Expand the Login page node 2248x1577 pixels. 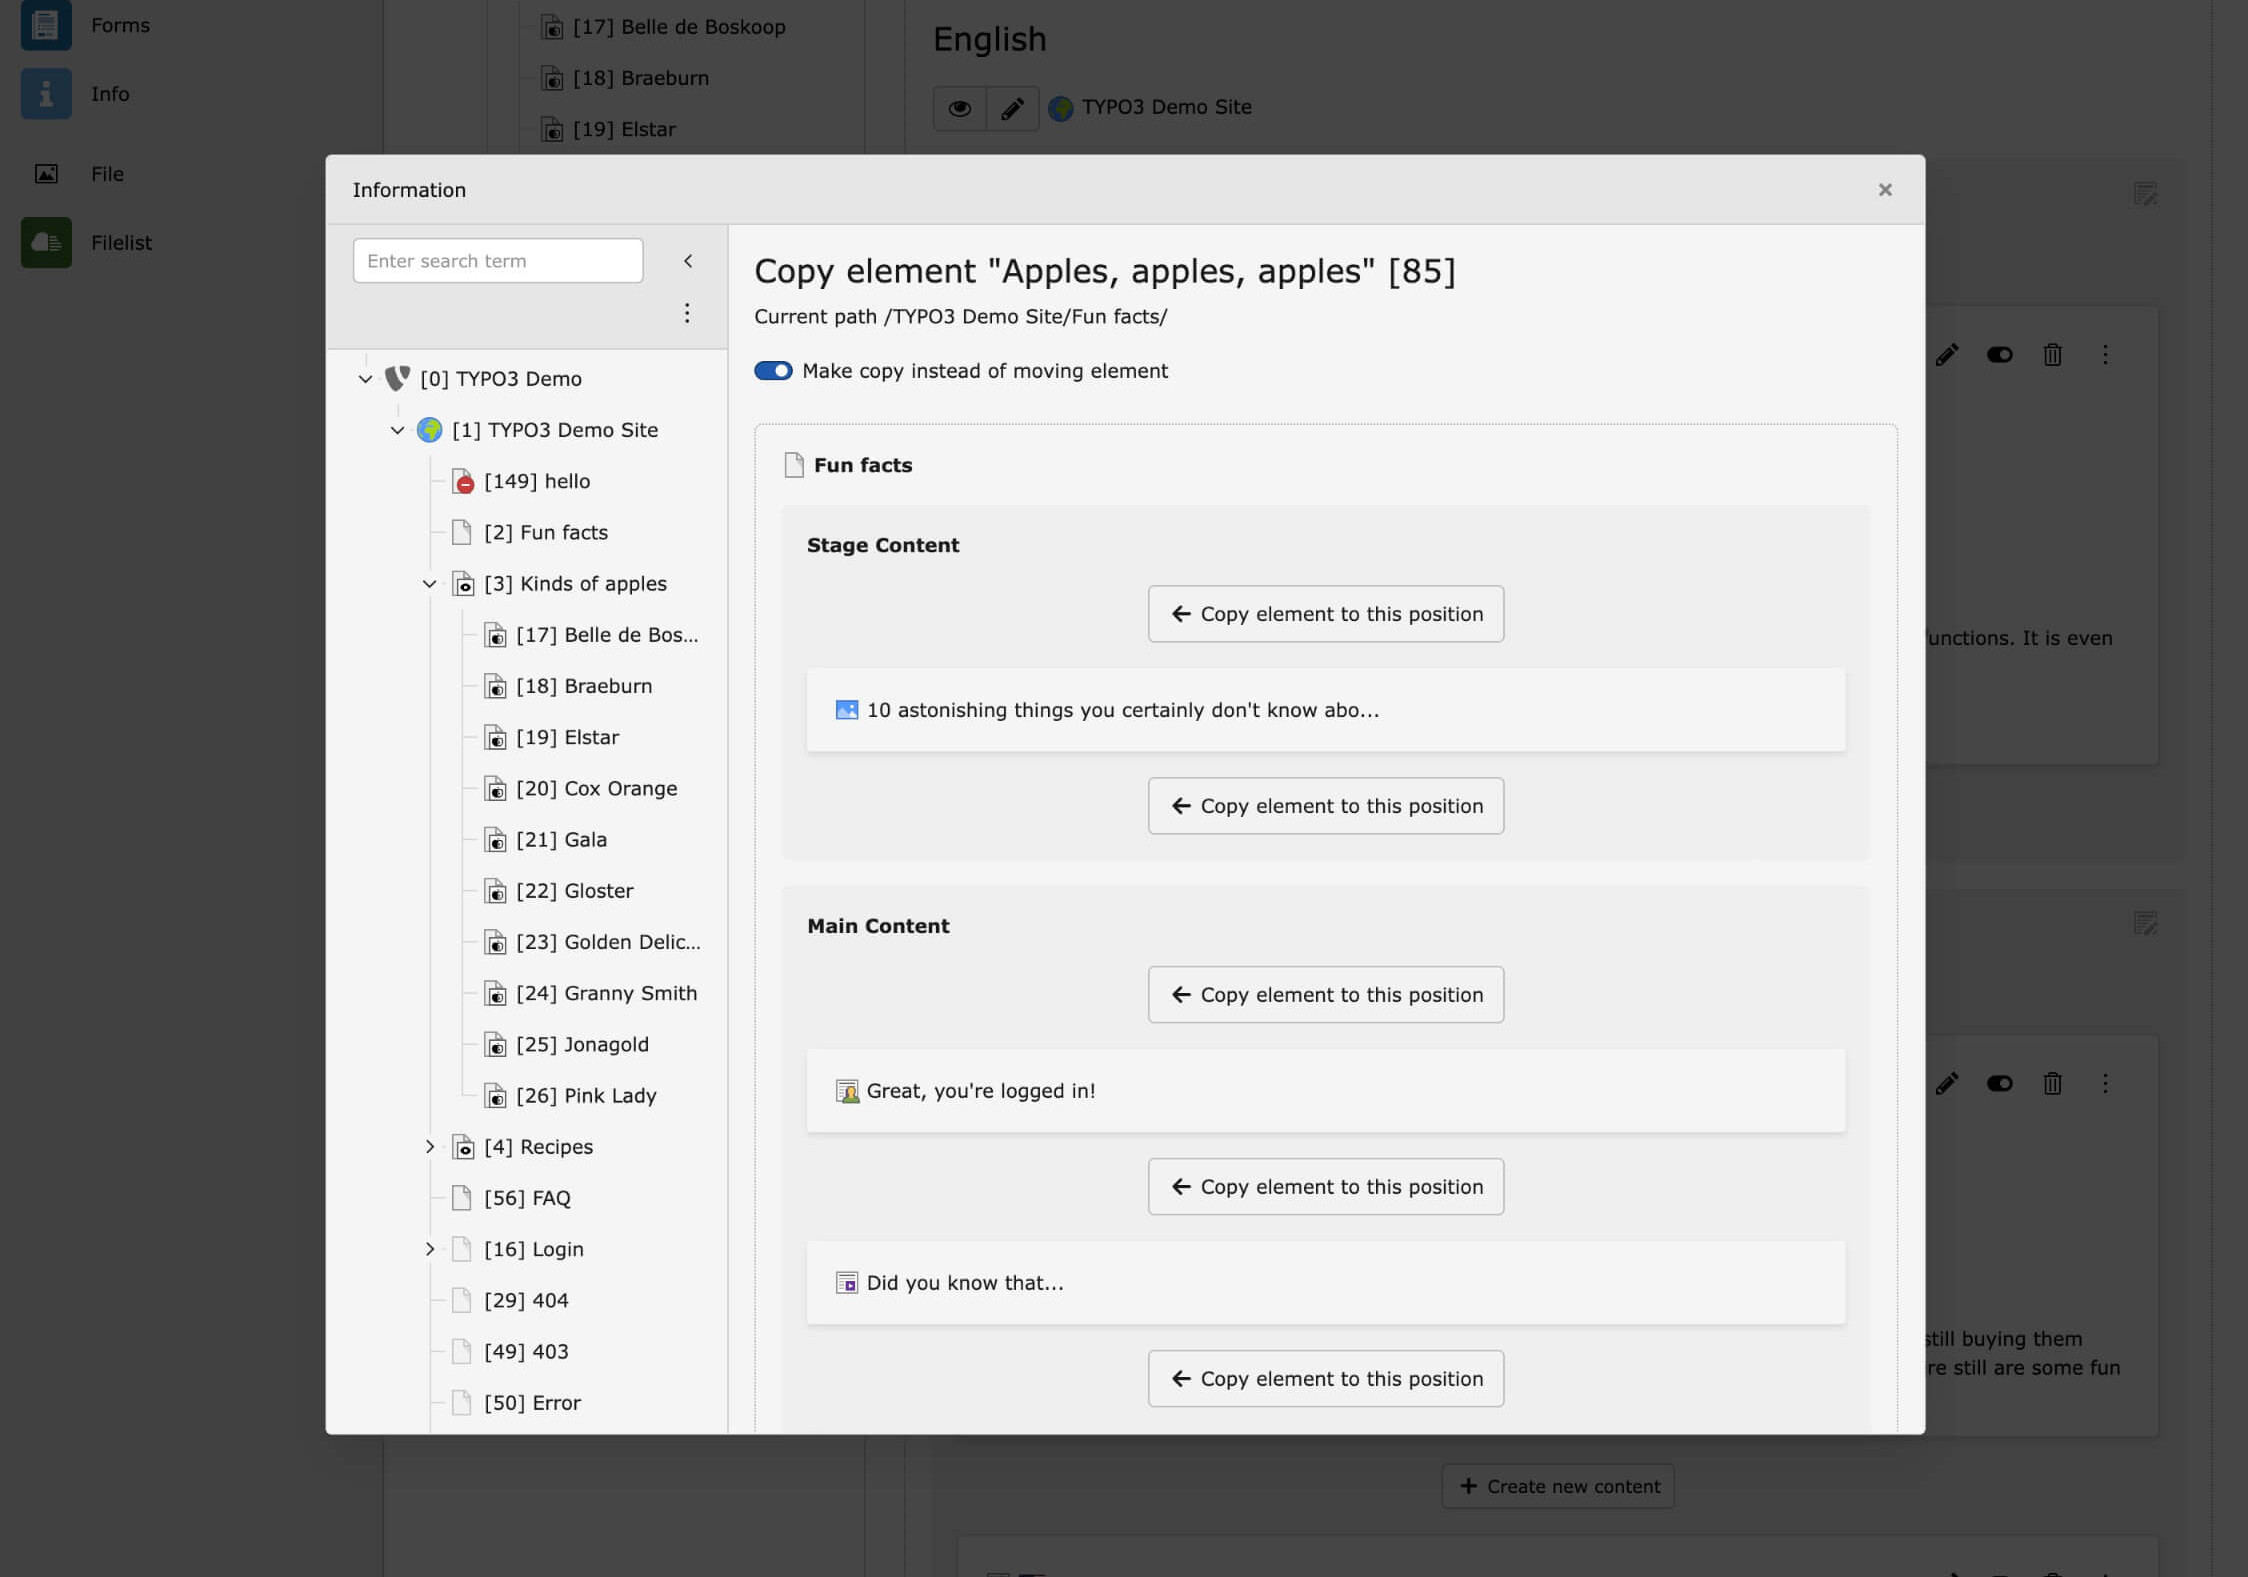[x=430, y=1249]
